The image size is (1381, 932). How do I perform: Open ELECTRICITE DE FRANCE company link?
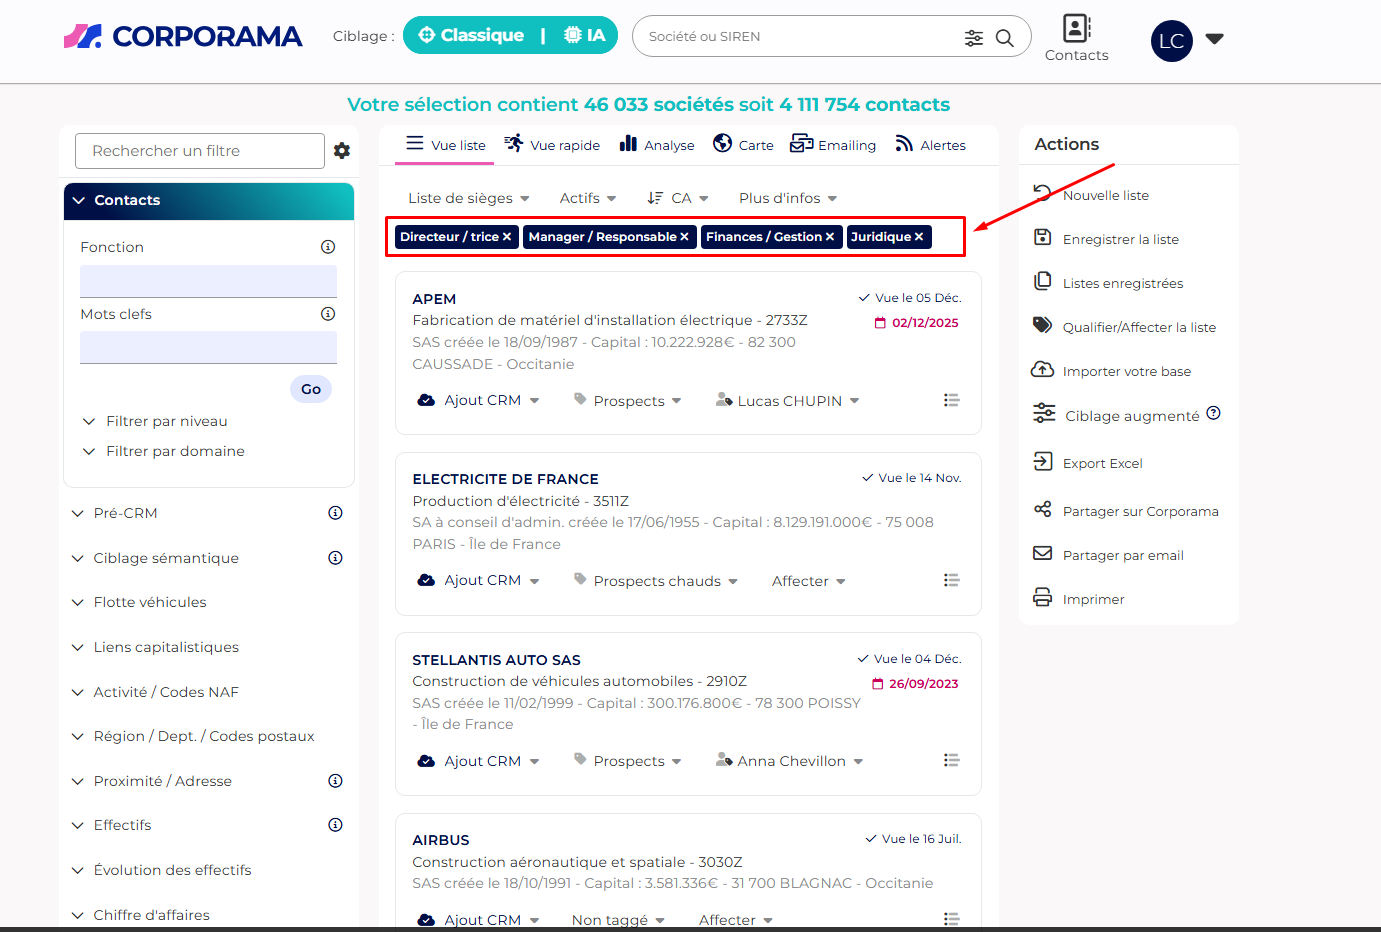tap(505, 479)
